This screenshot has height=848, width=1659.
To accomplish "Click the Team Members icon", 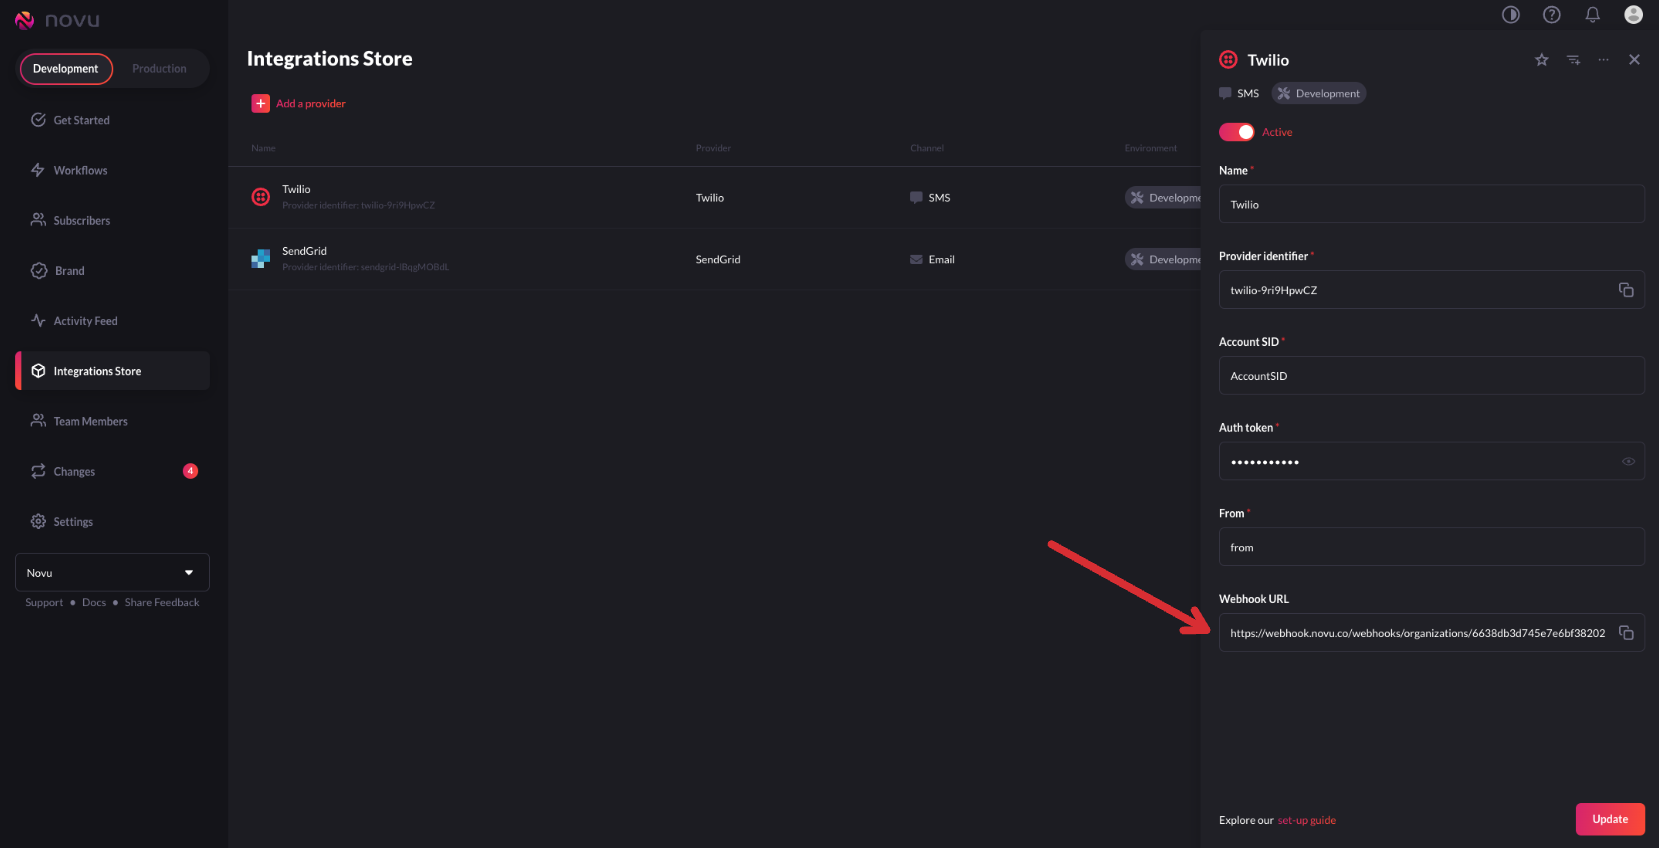I will coord(38,421).
